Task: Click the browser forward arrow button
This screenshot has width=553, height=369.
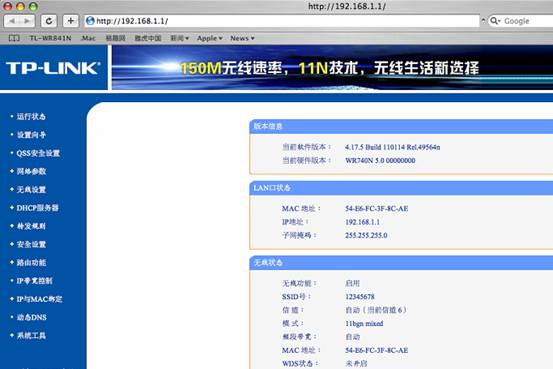Action: [x=27, y=21]
